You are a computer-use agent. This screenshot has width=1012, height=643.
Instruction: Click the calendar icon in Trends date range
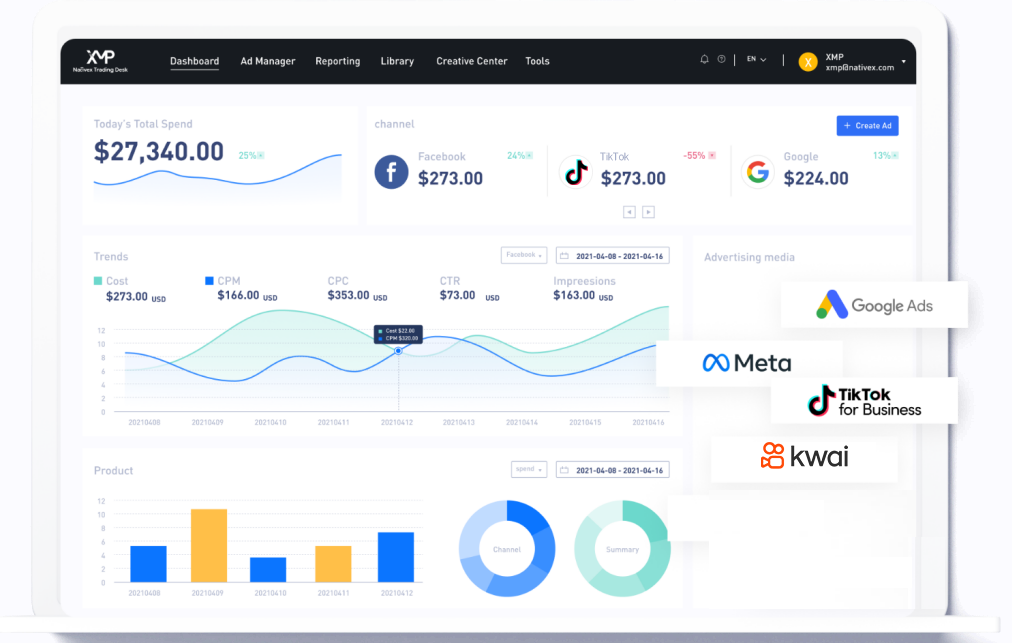tap(564, 256)
